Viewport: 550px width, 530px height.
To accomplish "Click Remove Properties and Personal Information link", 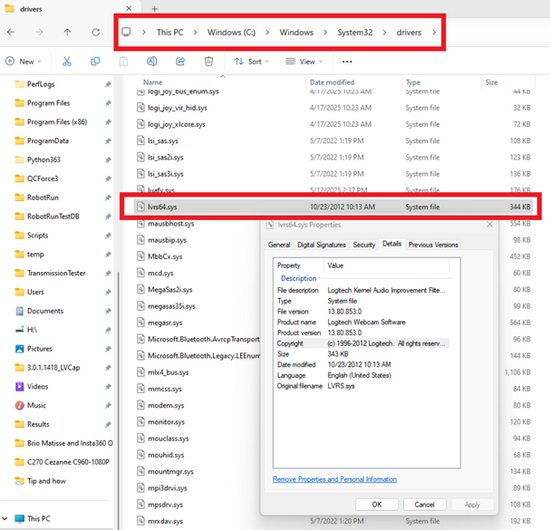I will pos(335,479).
